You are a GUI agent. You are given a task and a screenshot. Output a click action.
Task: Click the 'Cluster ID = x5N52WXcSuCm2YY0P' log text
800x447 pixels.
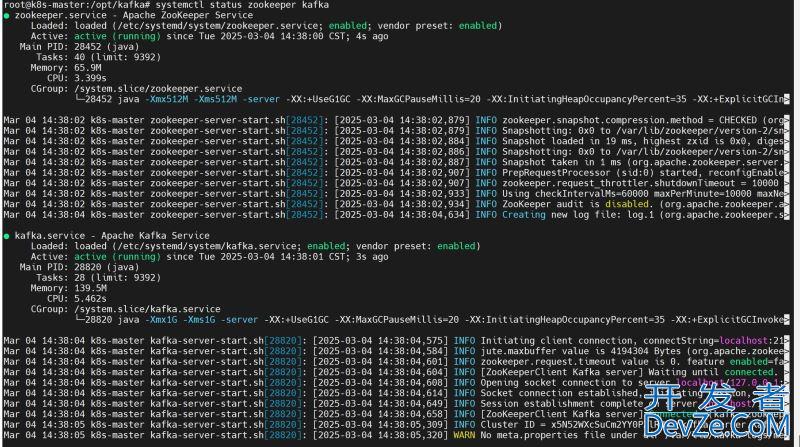pyautogui.click(x=562, y=425)
